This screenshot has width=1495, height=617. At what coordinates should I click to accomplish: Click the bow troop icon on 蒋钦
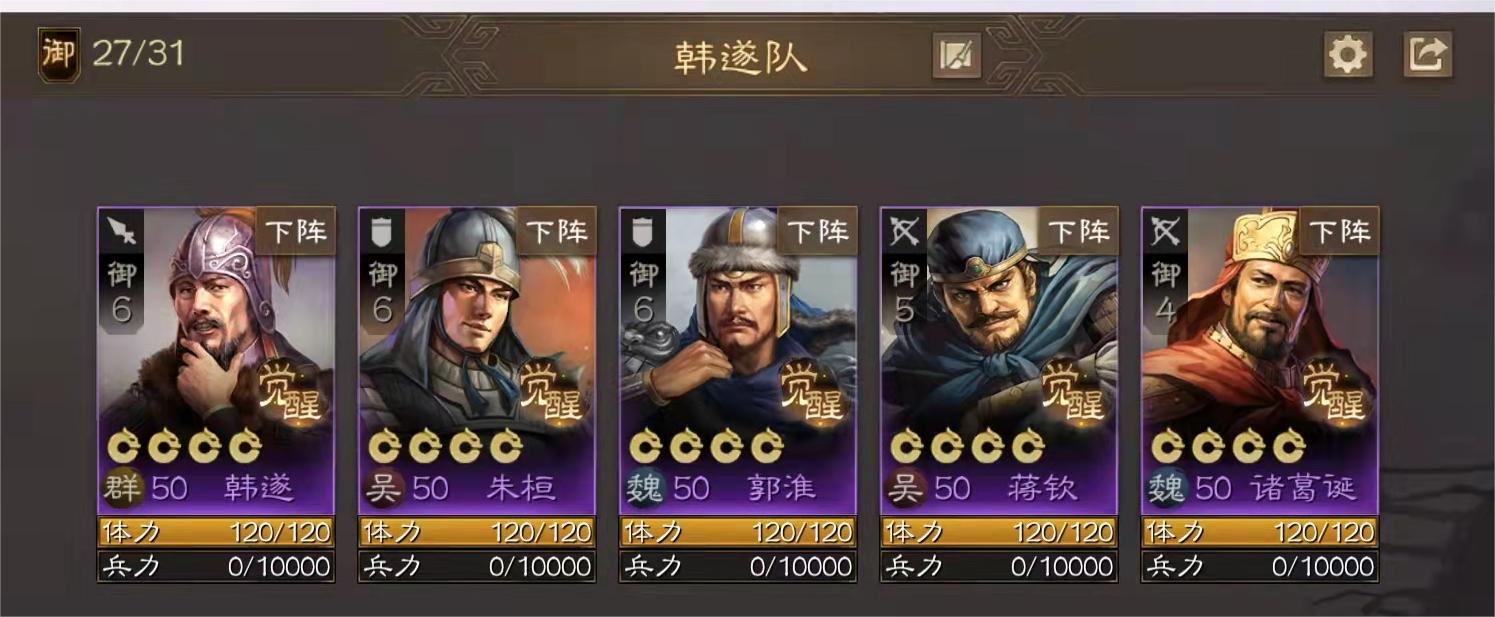904,232
